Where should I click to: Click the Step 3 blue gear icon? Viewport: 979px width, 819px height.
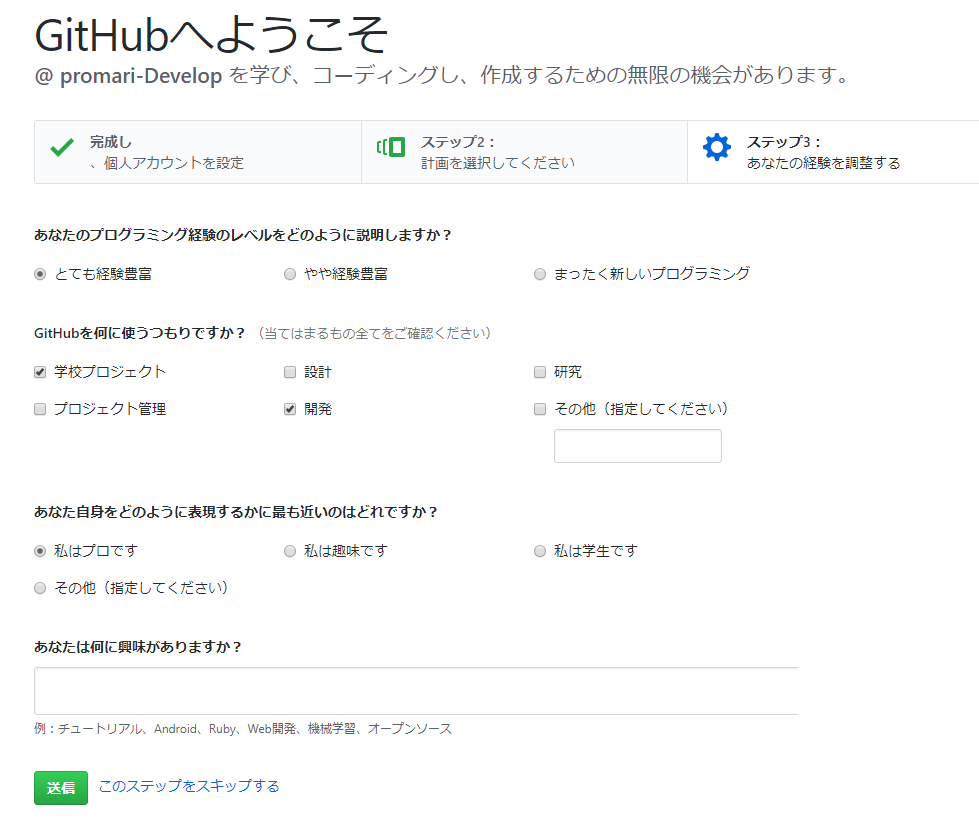click(x=717, y=147)
